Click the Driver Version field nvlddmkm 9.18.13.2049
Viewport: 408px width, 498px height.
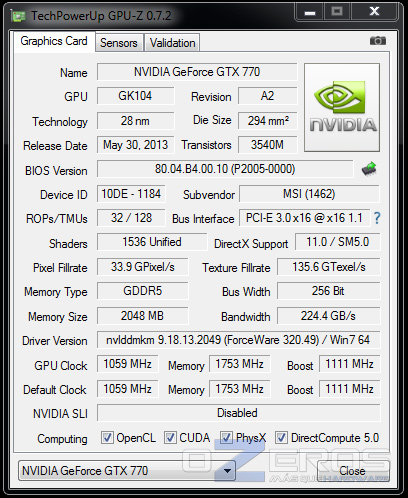[238, 340]
